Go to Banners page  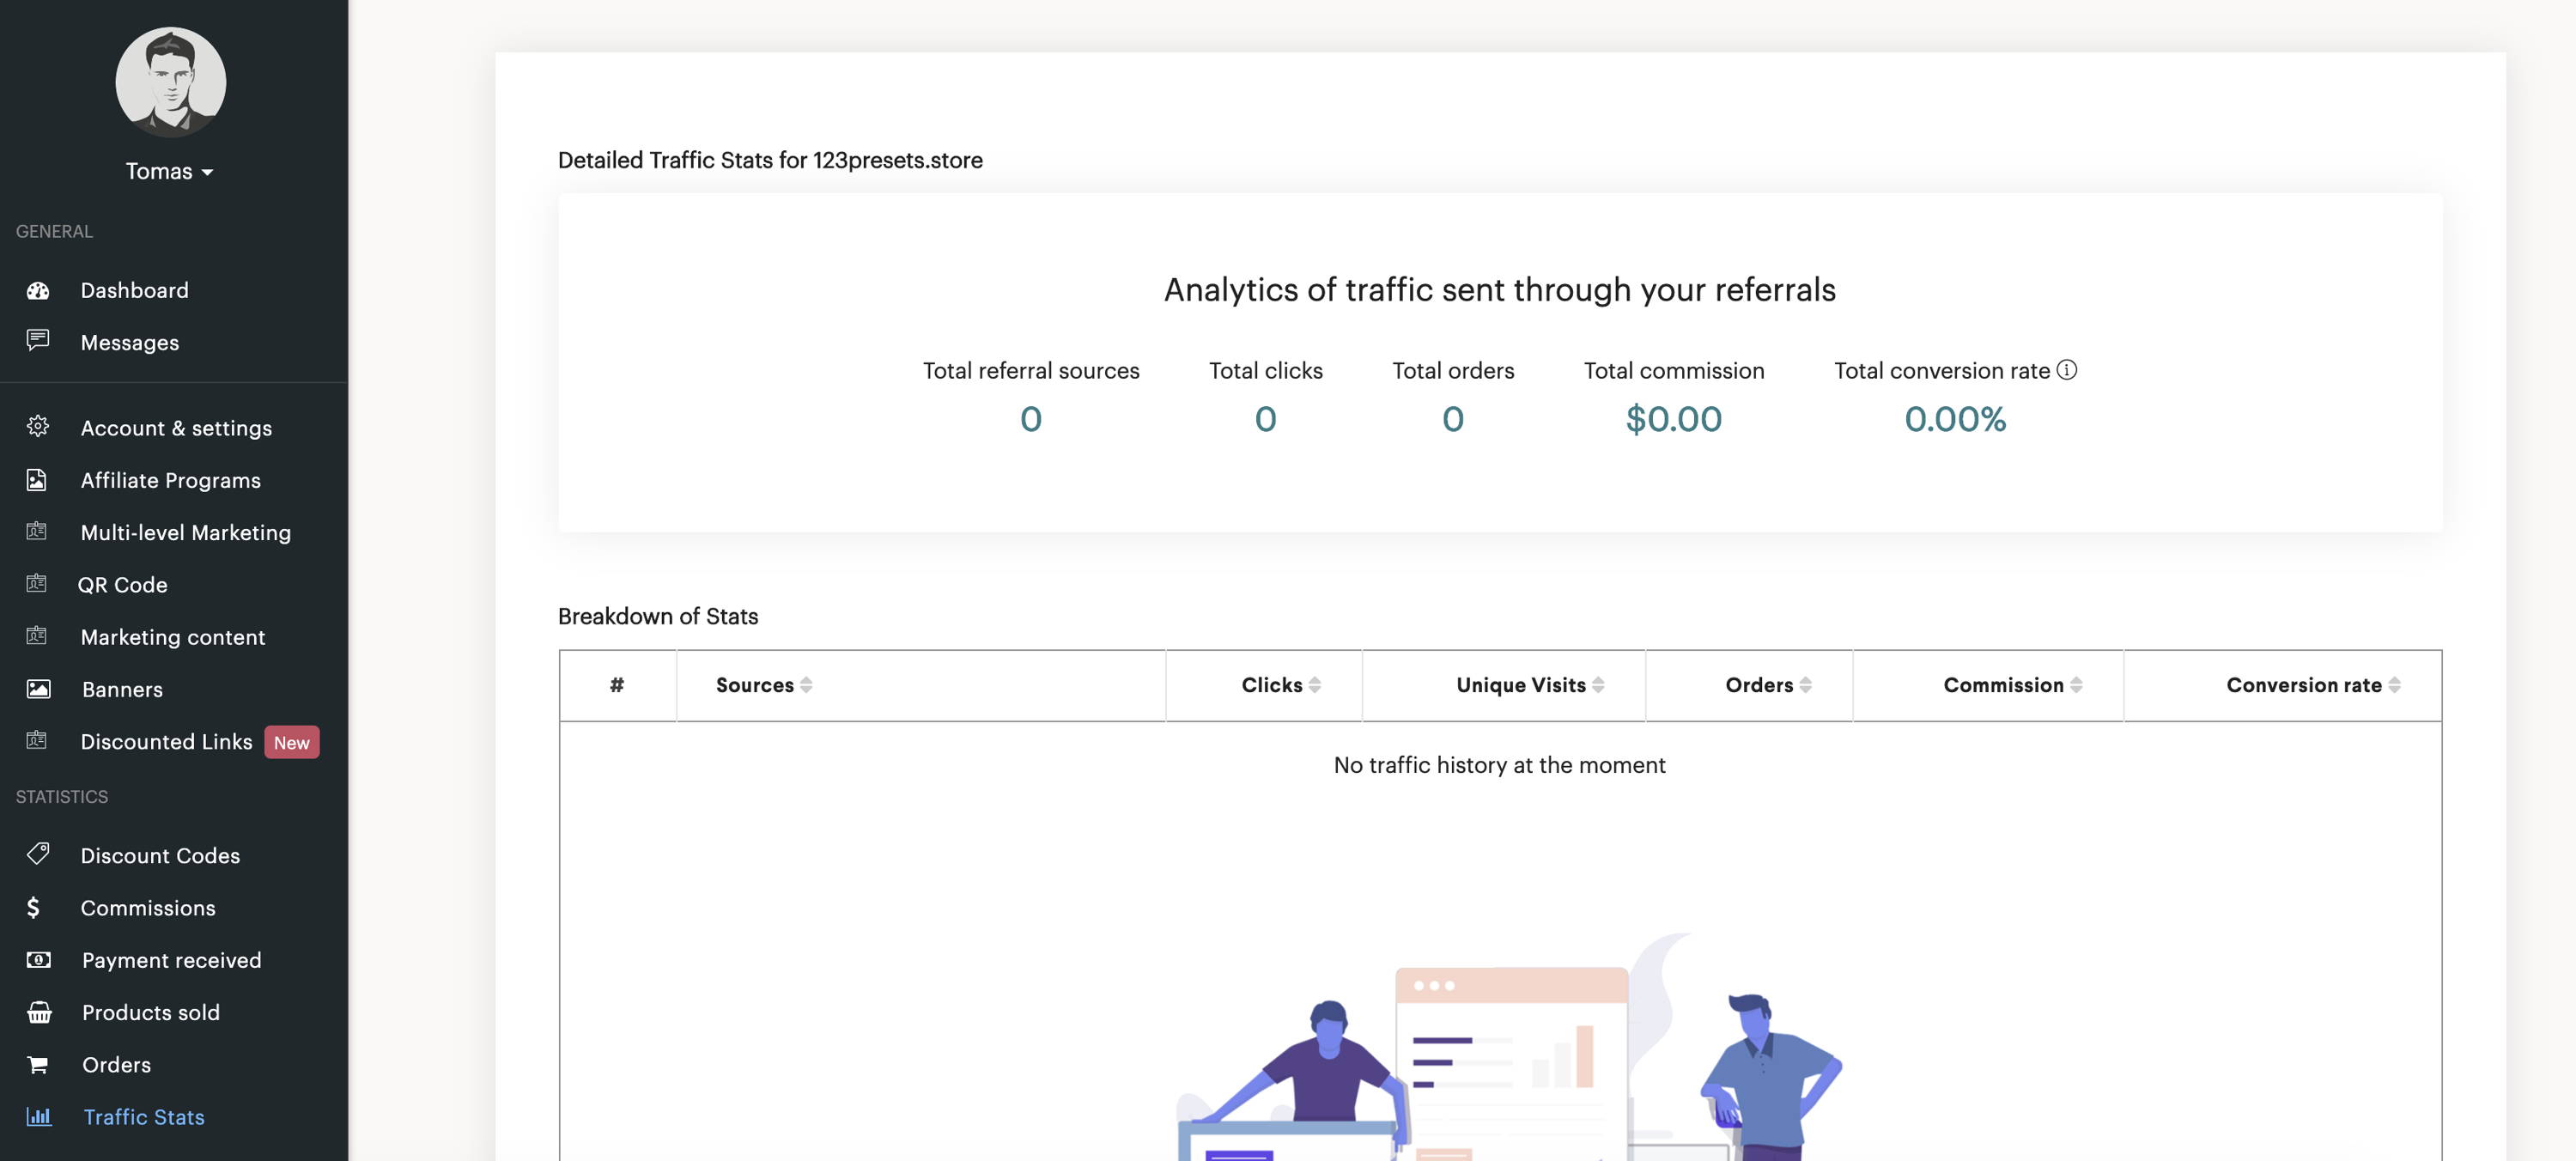(122, 689)
